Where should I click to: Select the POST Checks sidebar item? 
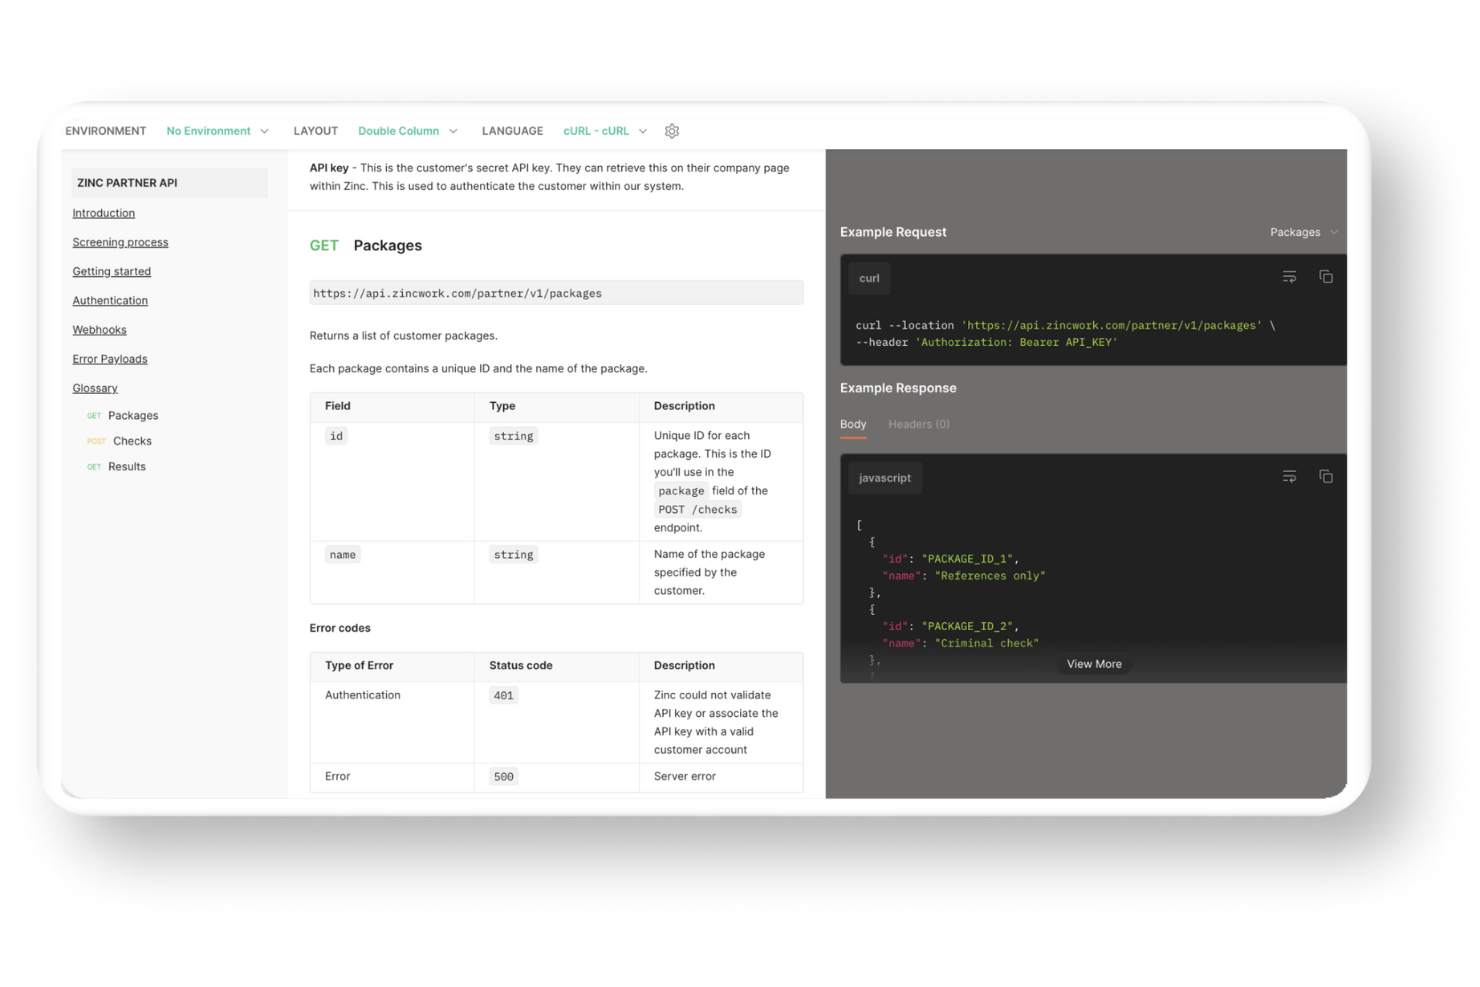119,441
